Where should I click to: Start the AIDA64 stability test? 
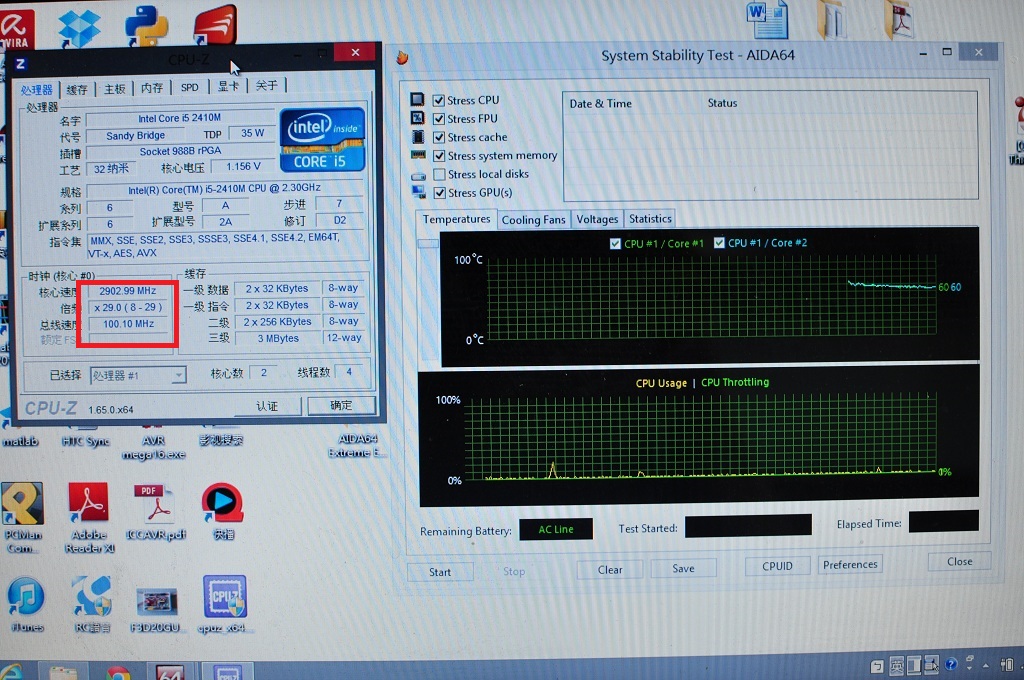click(440, 572)
